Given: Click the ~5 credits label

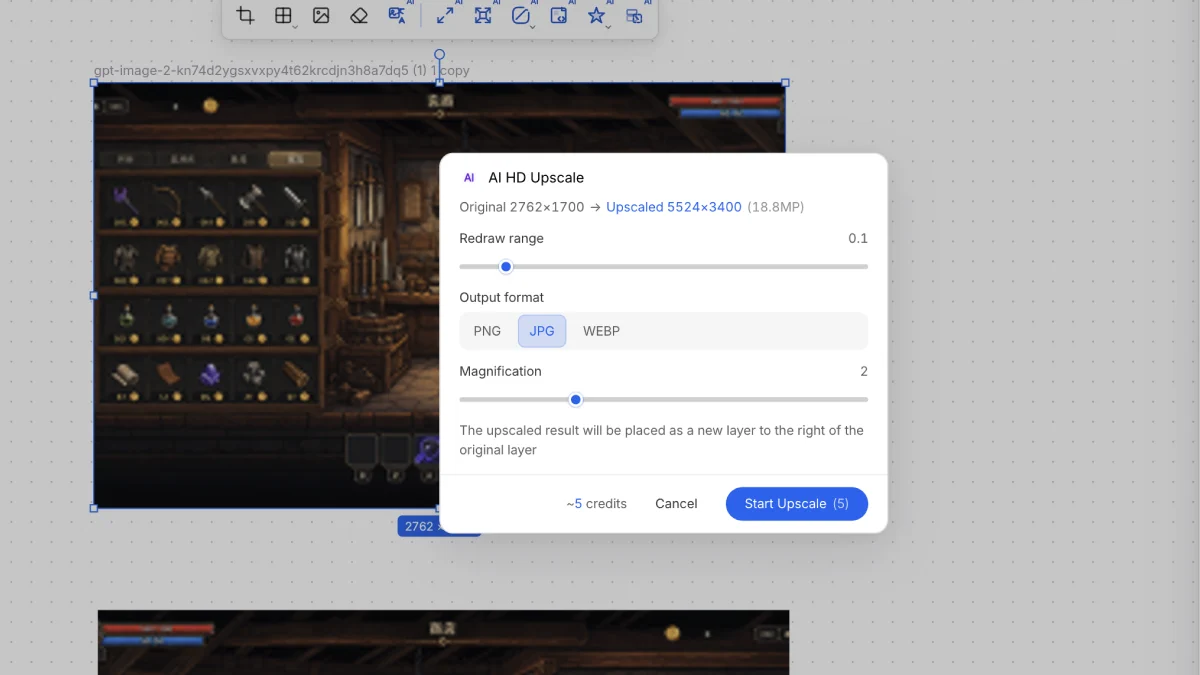Looking at the screenshot, I should 596,503.
